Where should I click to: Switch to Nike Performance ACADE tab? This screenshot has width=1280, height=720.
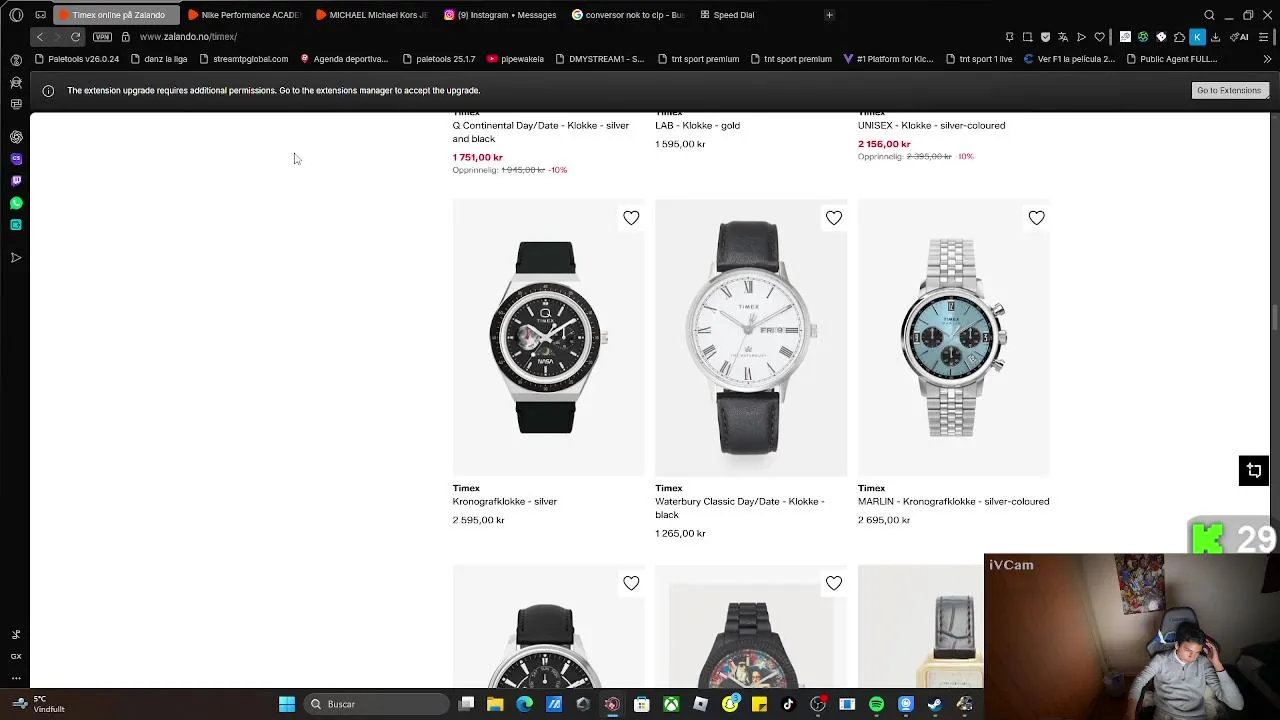pos(244,15)
